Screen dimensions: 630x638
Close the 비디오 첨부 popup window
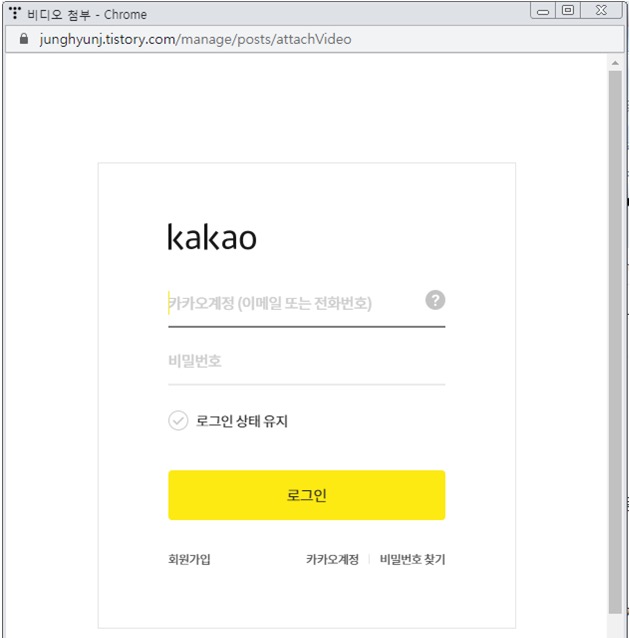(601, 11)
